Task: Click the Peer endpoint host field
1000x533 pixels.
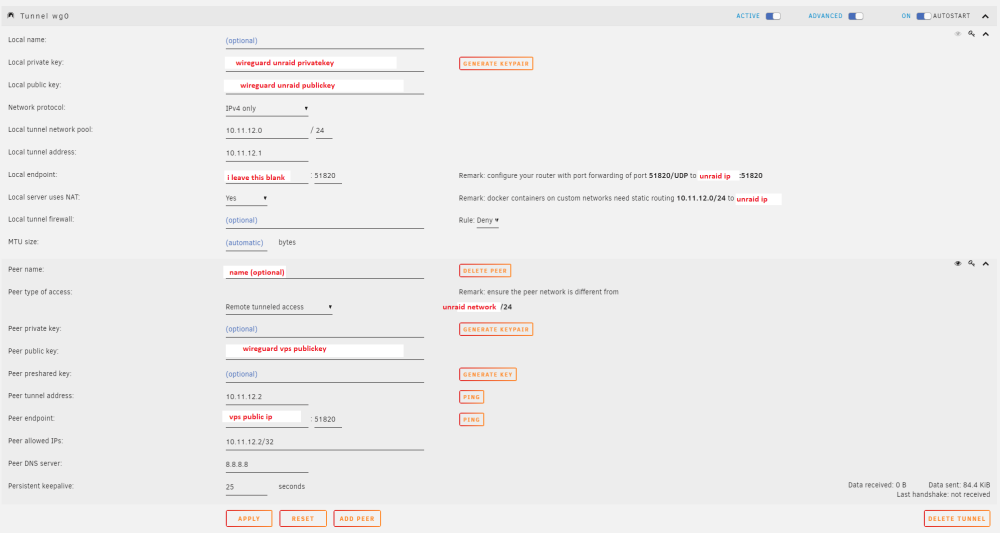Action: coord(267,418)
